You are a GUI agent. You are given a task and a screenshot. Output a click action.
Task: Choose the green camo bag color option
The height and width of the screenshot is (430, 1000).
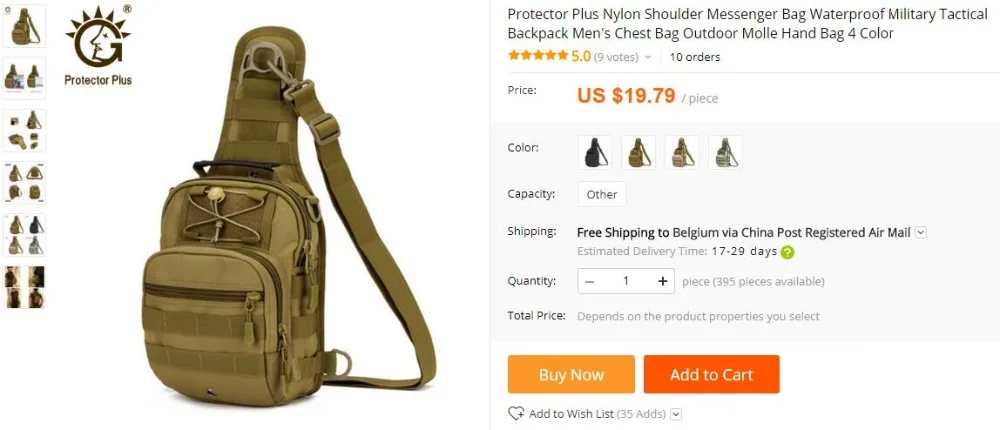tap(725, 152)
